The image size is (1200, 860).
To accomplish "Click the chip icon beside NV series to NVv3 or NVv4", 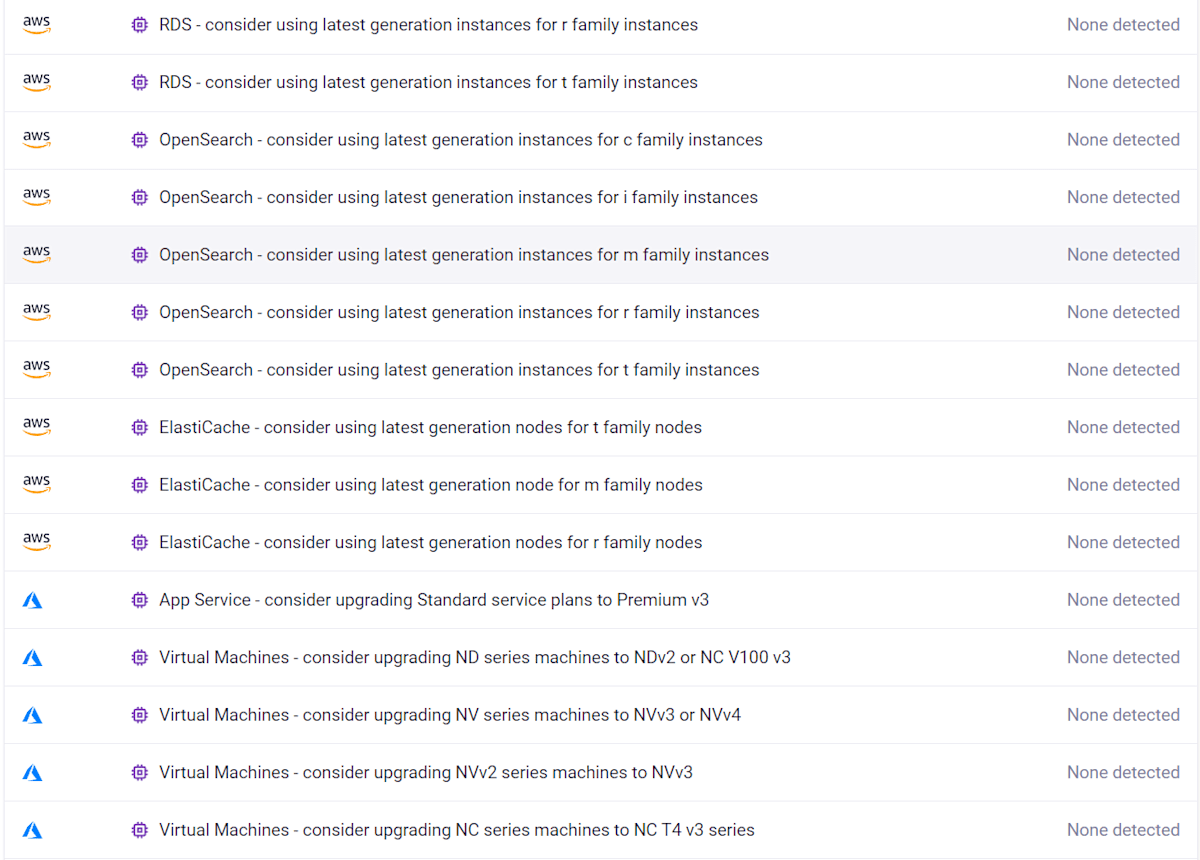I will pyautogui.click(x=140, y=715).
